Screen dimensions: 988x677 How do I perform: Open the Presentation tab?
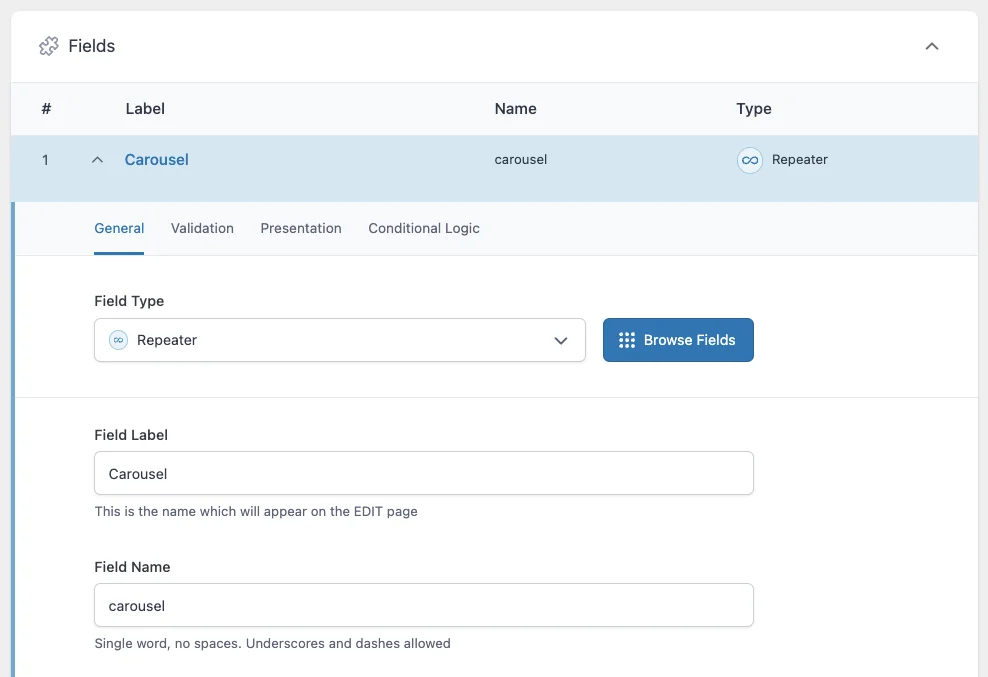[301, 228]
